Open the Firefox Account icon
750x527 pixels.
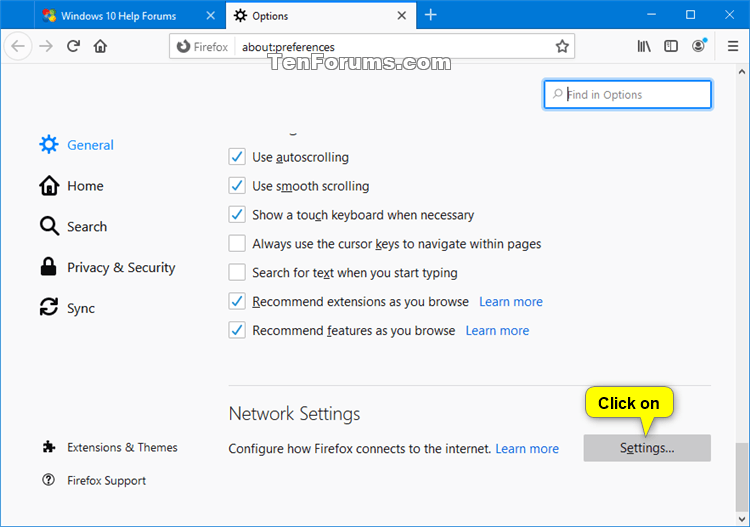coord(699,46)
